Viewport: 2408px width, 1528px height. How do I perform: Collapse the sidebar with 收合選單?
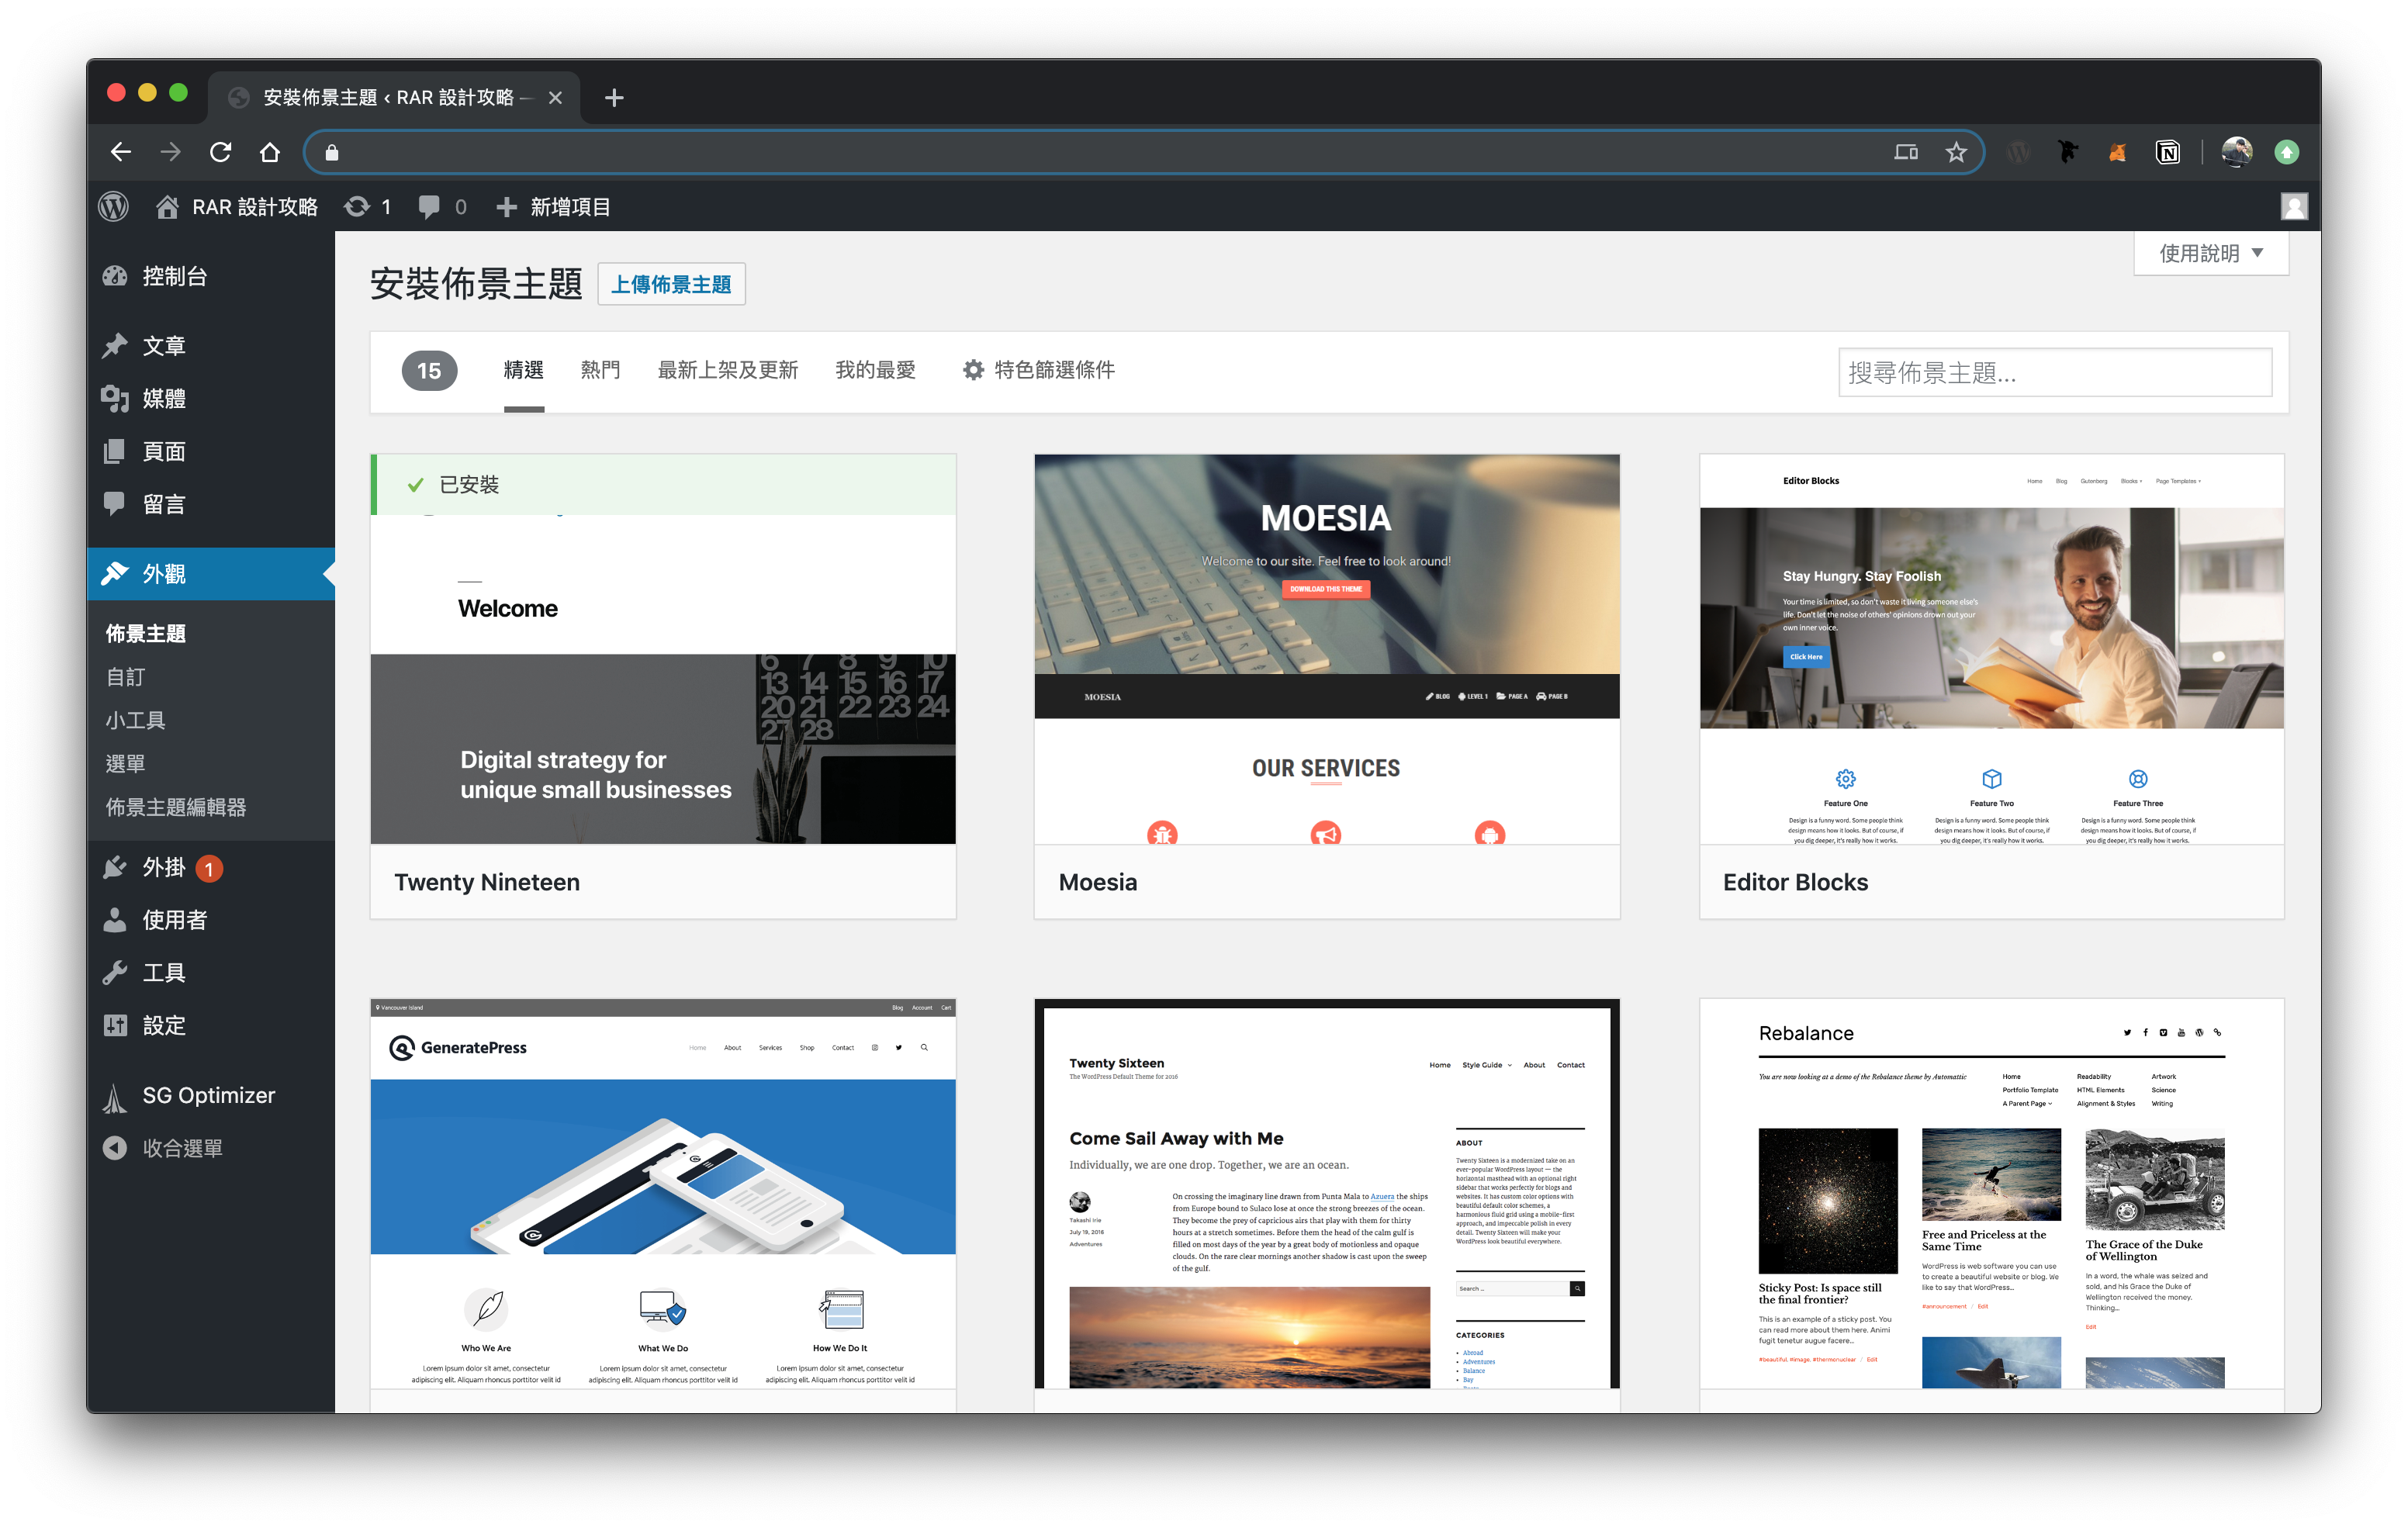coord(181,1148)
